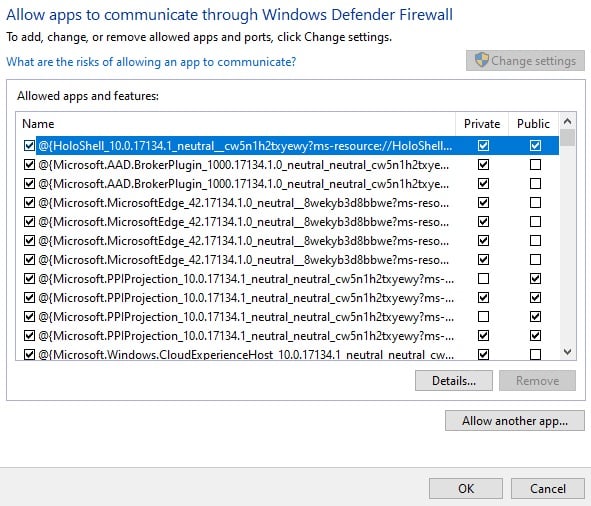Click the scrollbar thumb in the apps list
The height and width of the screenshot is (506, 591).
(567, 138)
